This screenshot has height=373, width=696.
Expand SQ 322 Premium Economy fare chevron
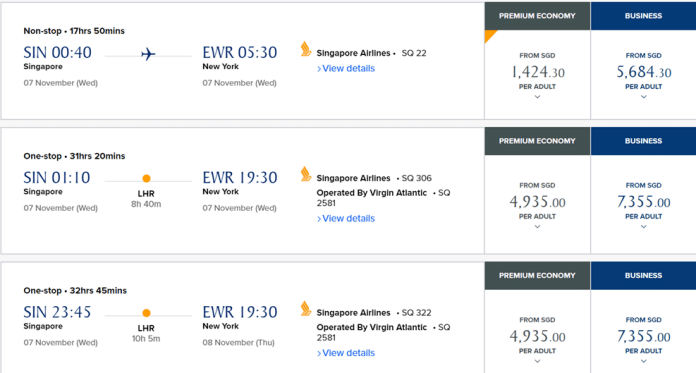538,361
